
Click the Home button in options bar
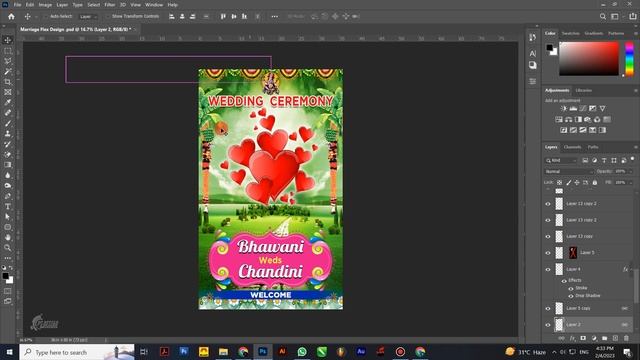[x=11, y=16]
